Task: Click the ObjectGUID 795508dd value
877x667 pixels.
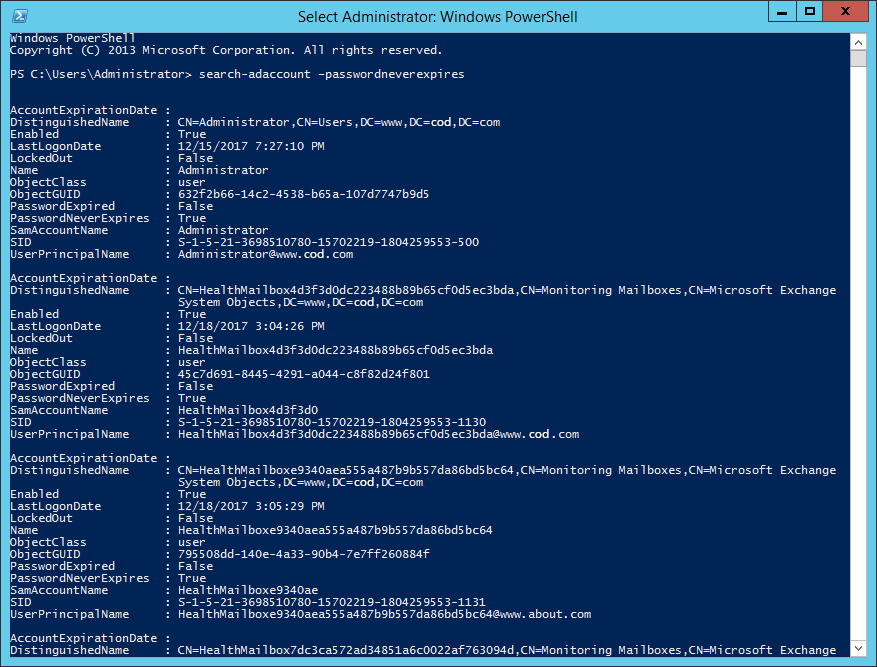Action: pyautogui.click(x=304, y=554)
